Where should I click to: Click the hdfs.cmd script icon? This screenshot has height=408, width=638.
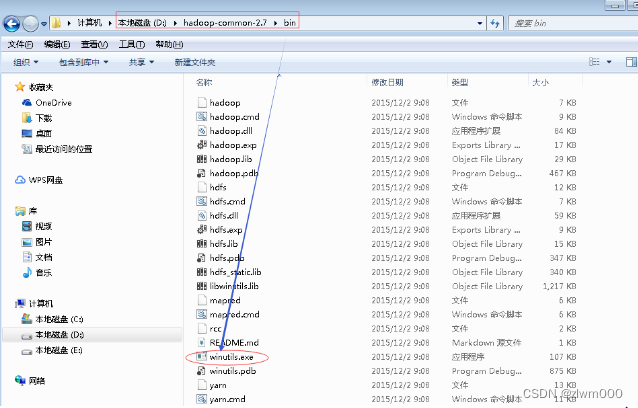(202, 201)
